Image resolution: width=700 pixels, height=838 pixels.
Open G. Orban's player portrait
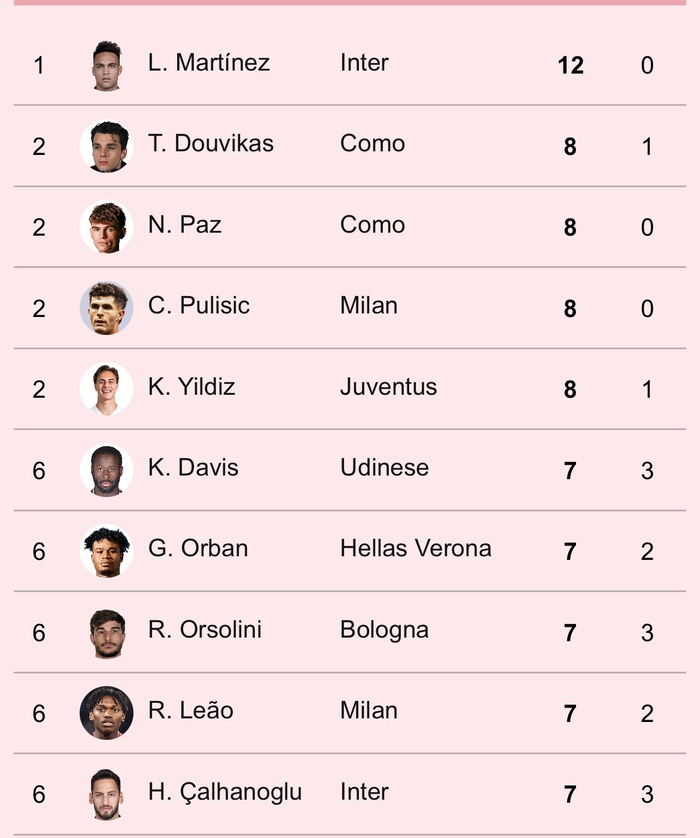(106, 551)
